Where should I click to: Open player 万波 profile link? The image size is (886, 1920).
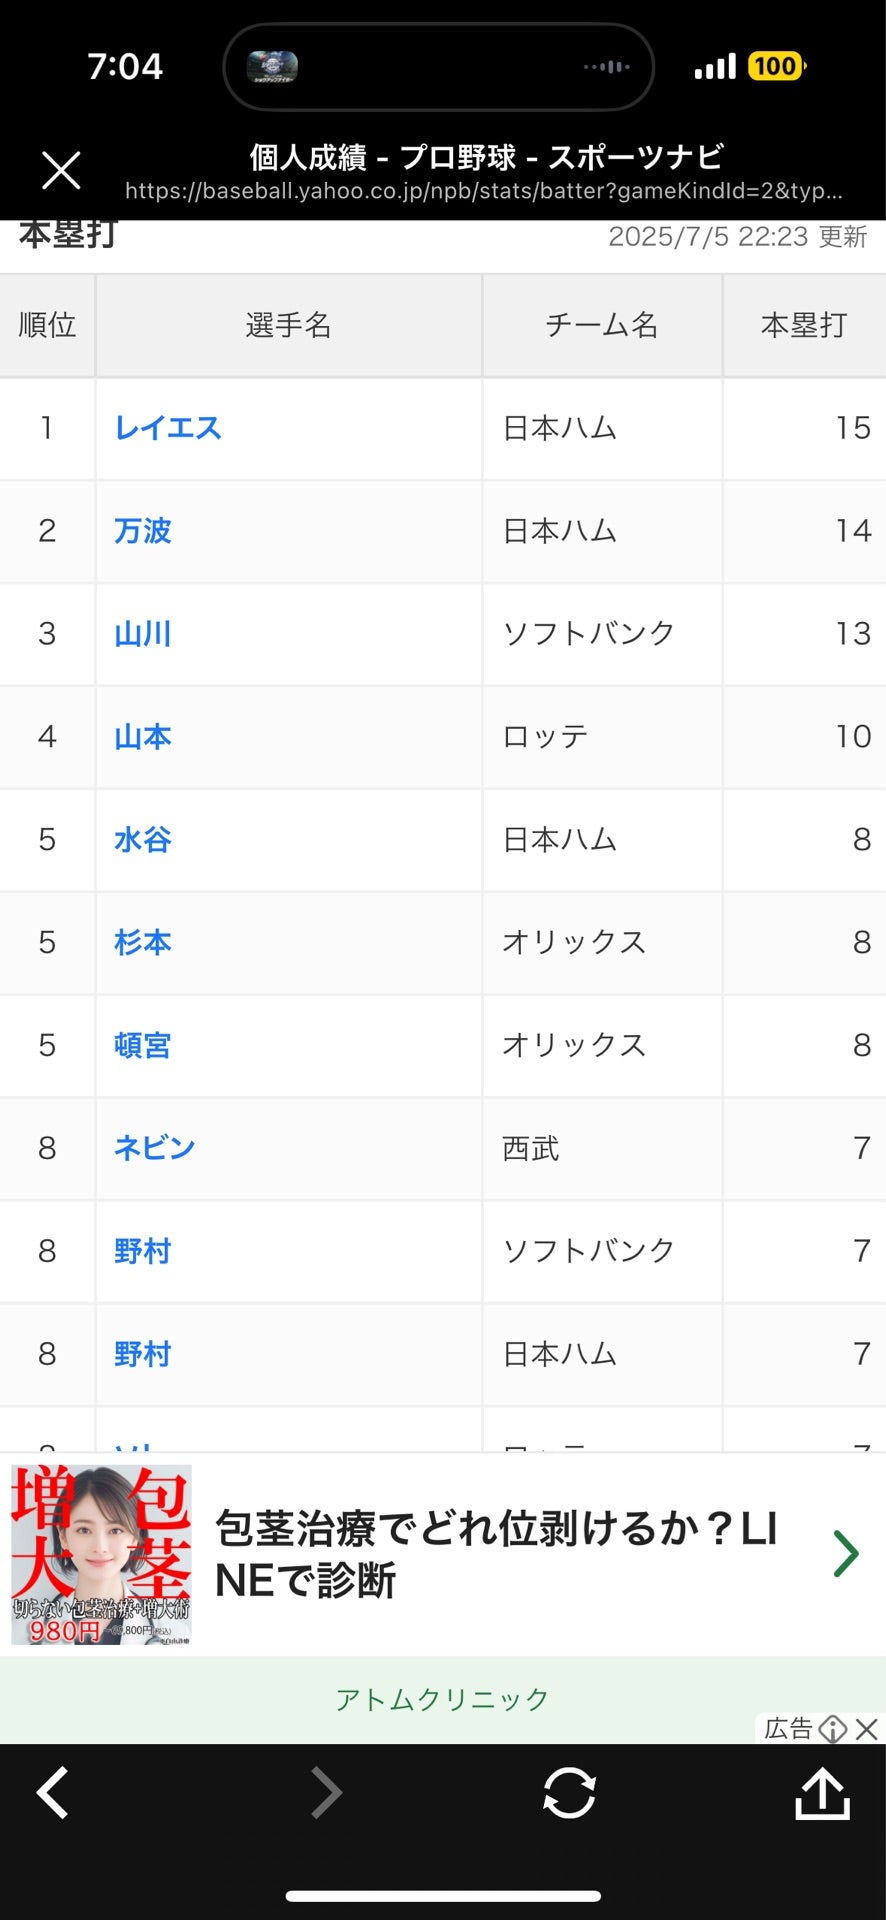click(143, 531)
